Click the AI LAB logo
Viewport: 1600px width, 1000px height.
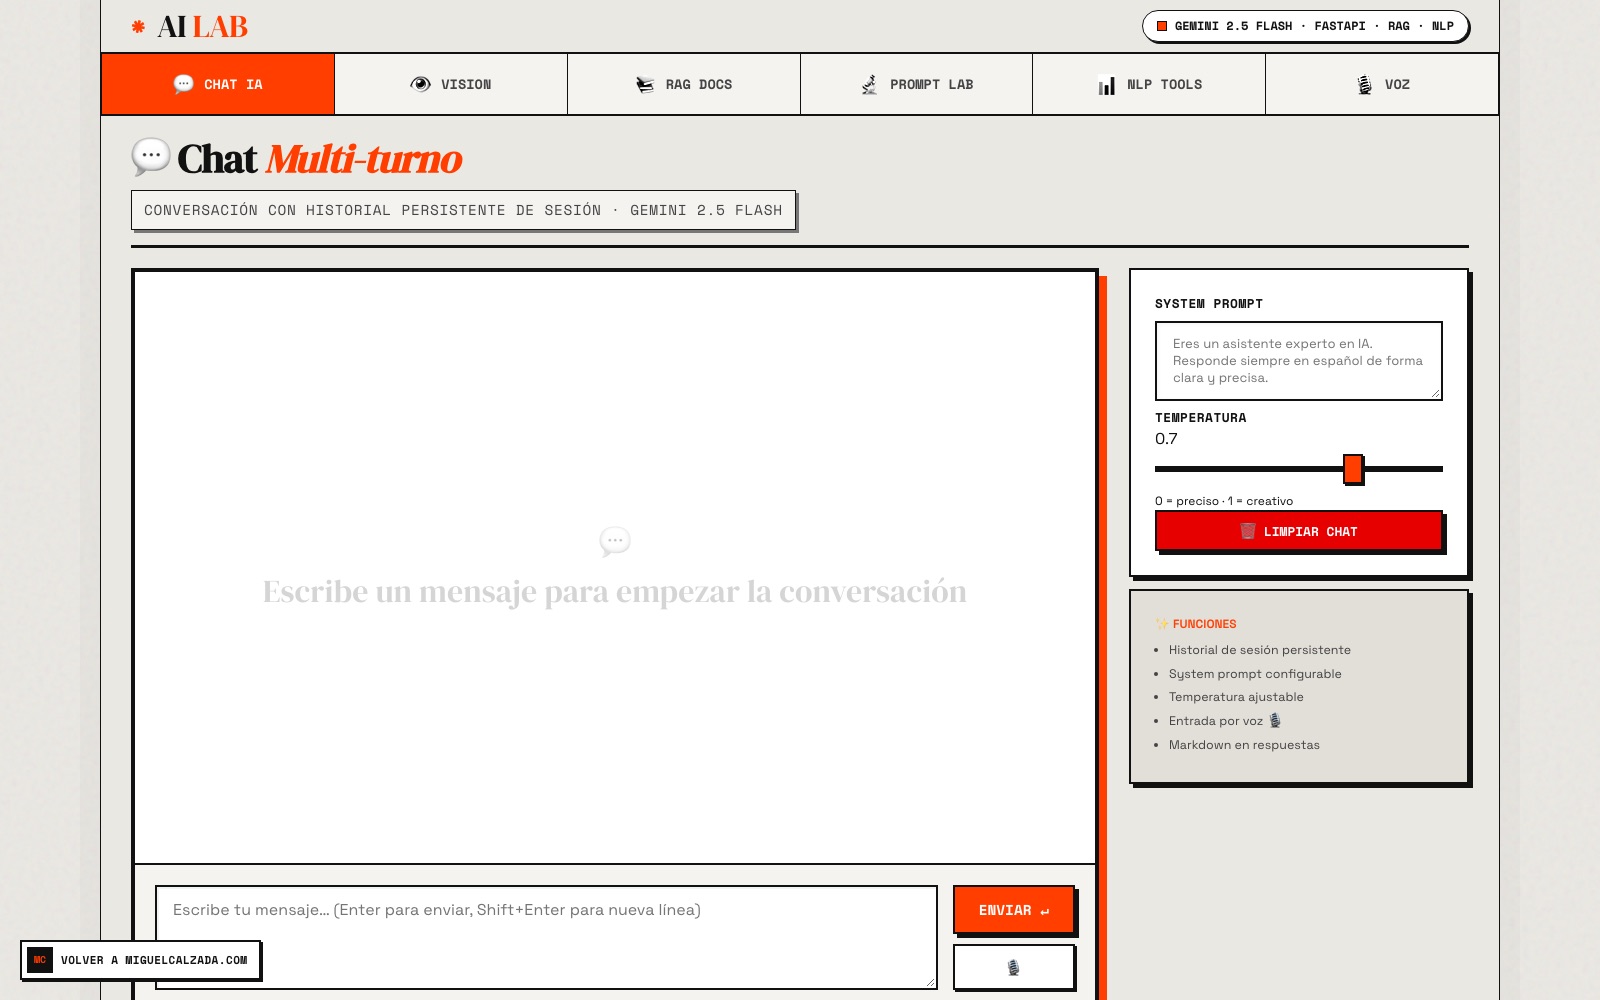point(190,27)
